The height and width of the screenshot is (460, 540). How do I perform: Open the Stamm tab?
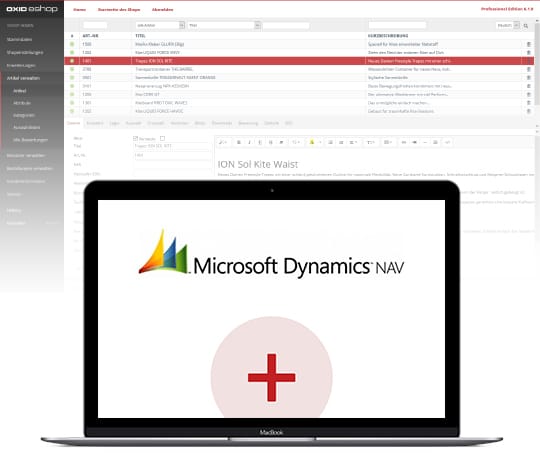click(73, 123)
